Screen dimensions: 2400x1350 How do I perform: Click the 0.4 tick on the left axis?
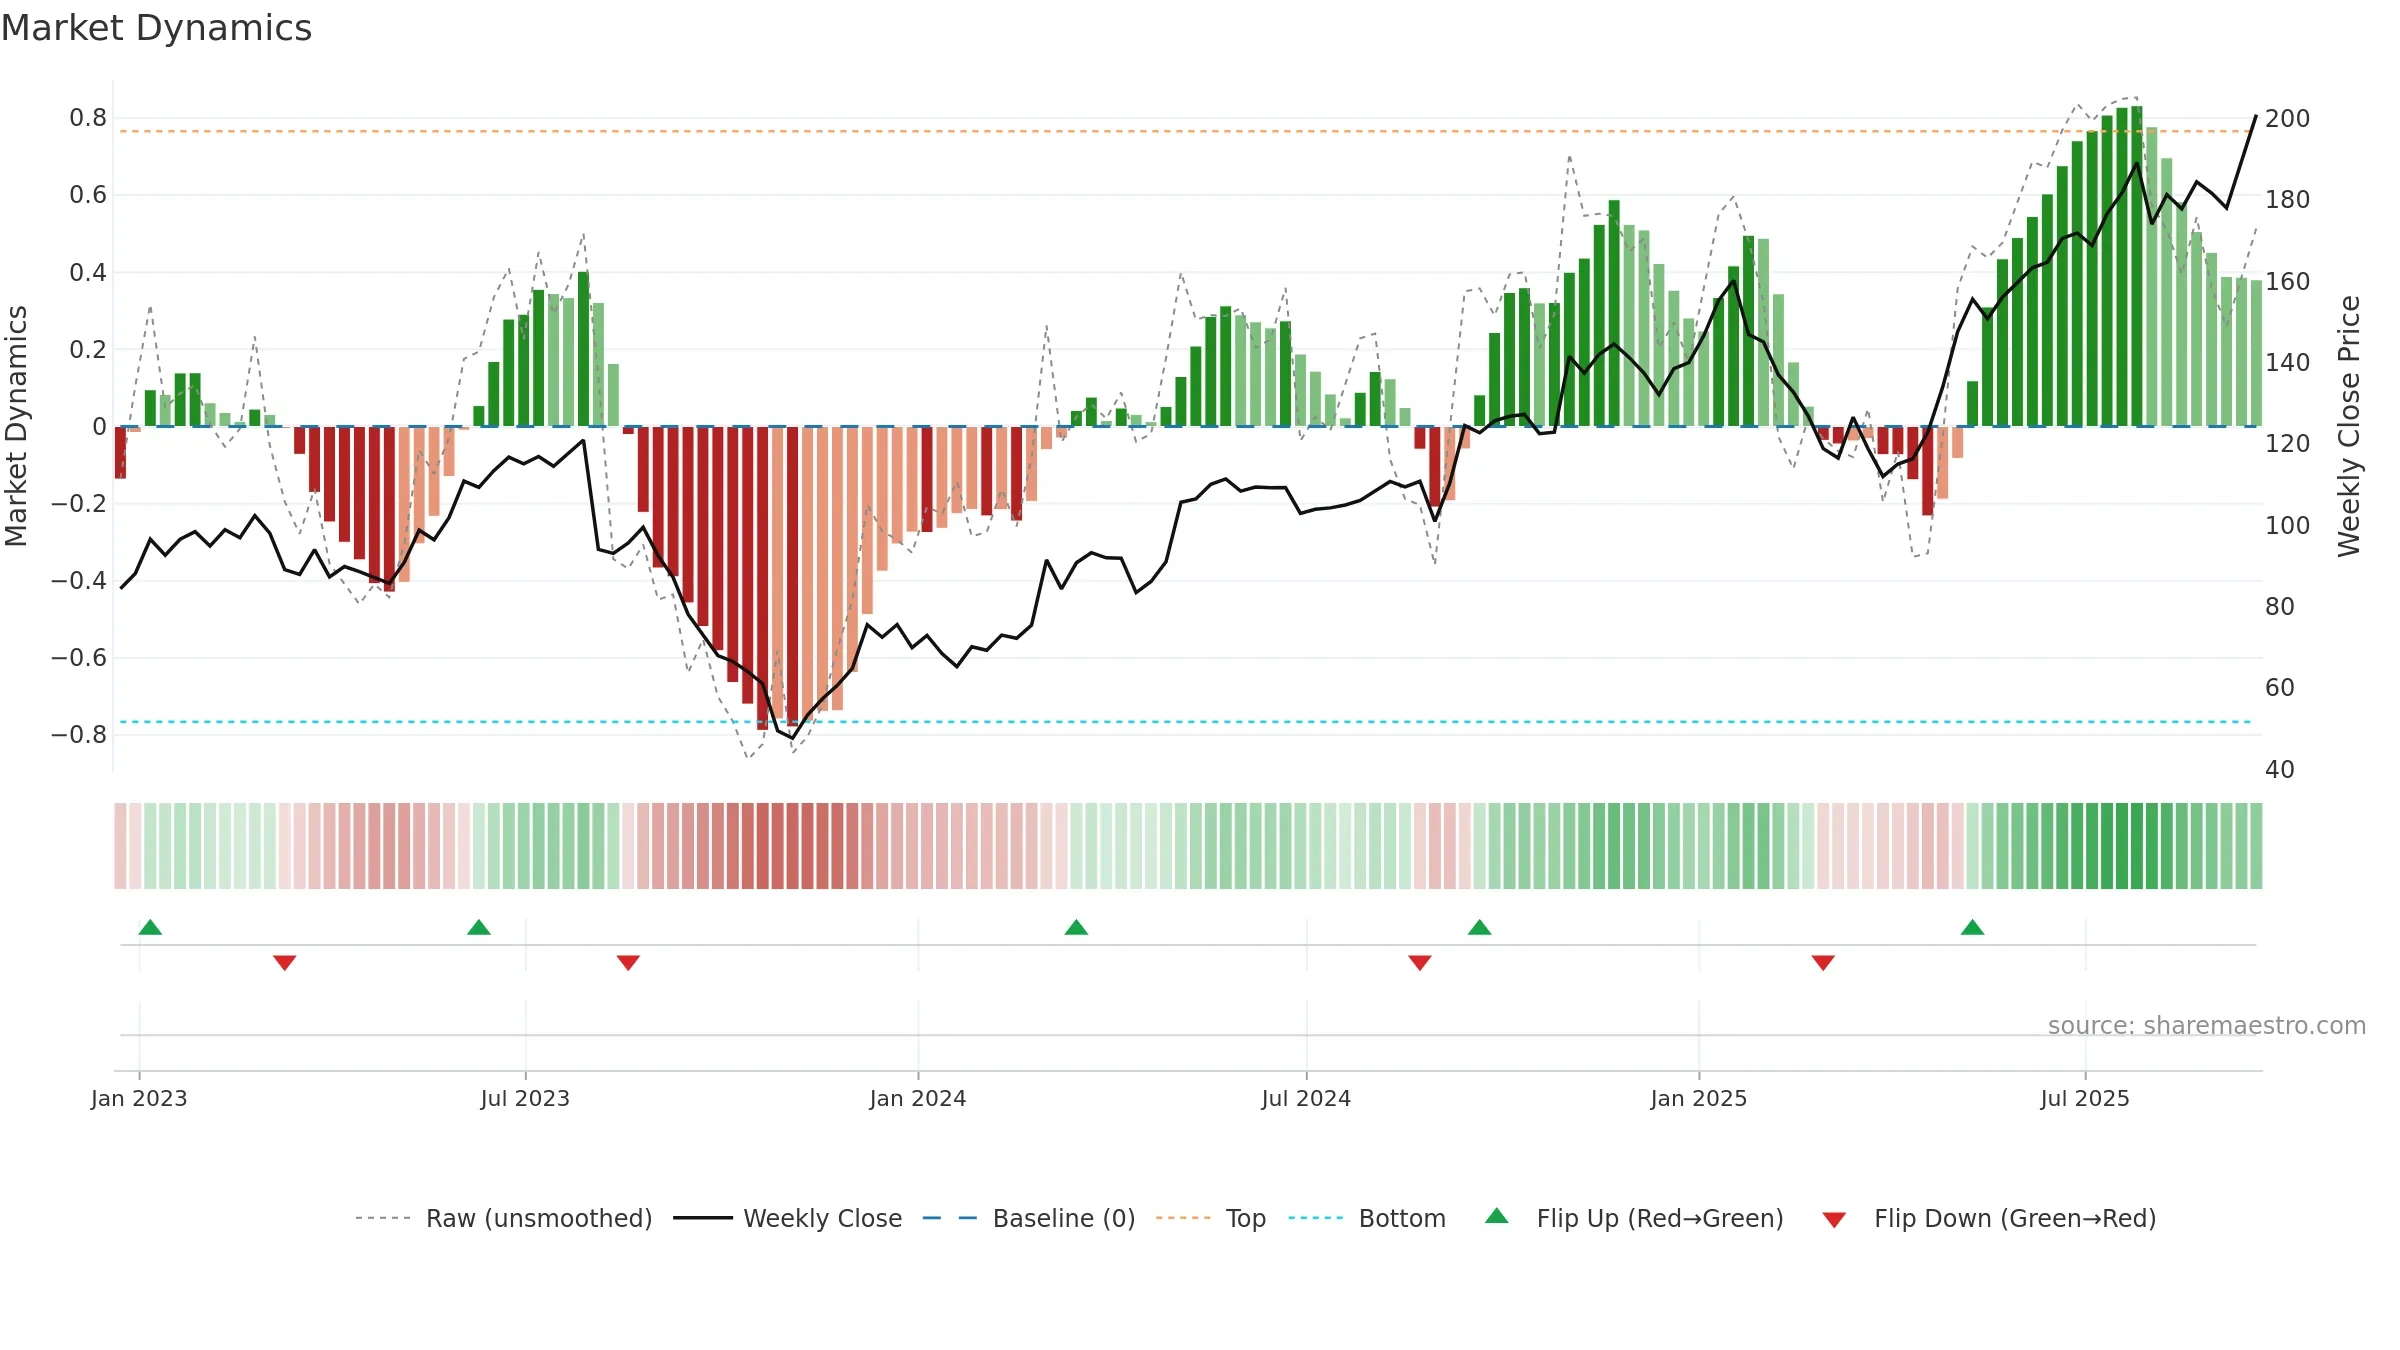(x=88, y=272)
